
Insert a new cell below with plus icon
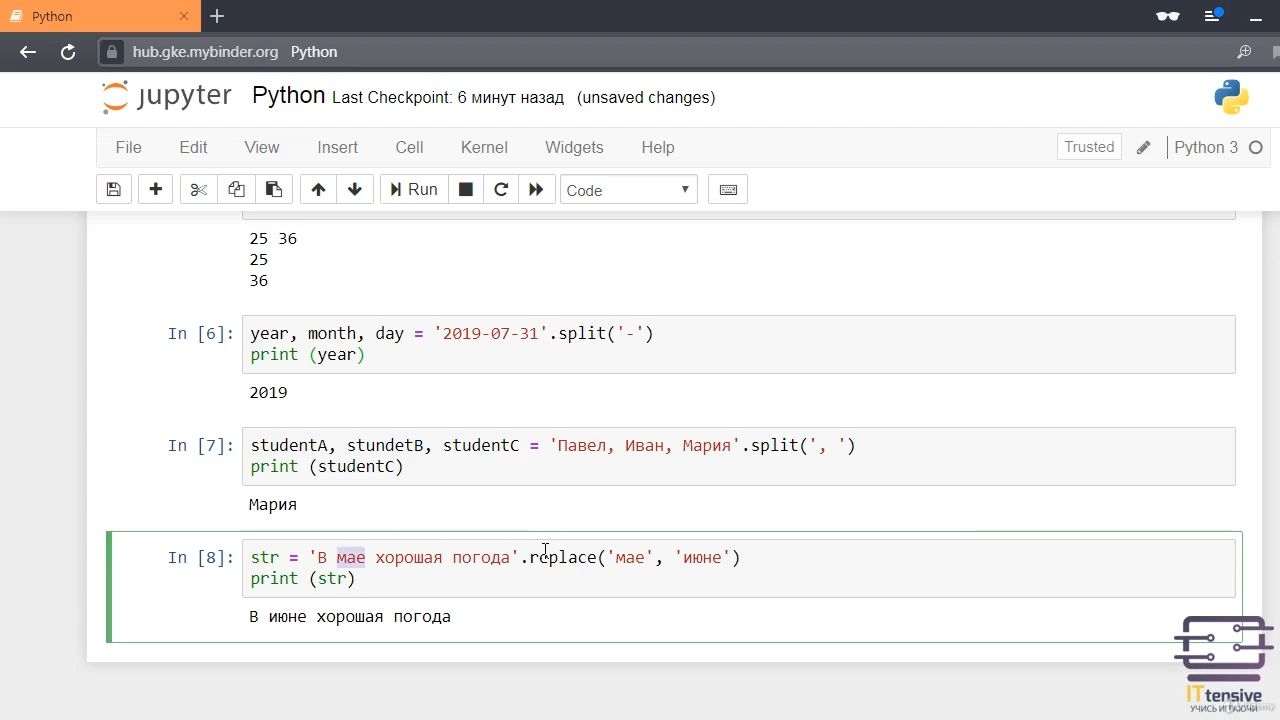pyautogui.click(x=155, y=190)
